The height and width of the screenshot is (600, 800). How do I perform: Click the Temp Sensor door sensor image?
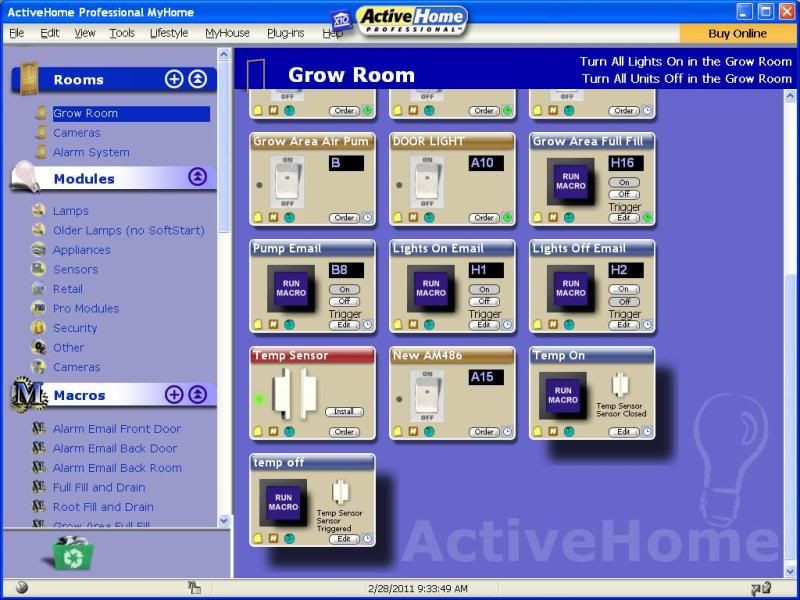[295, 393]
